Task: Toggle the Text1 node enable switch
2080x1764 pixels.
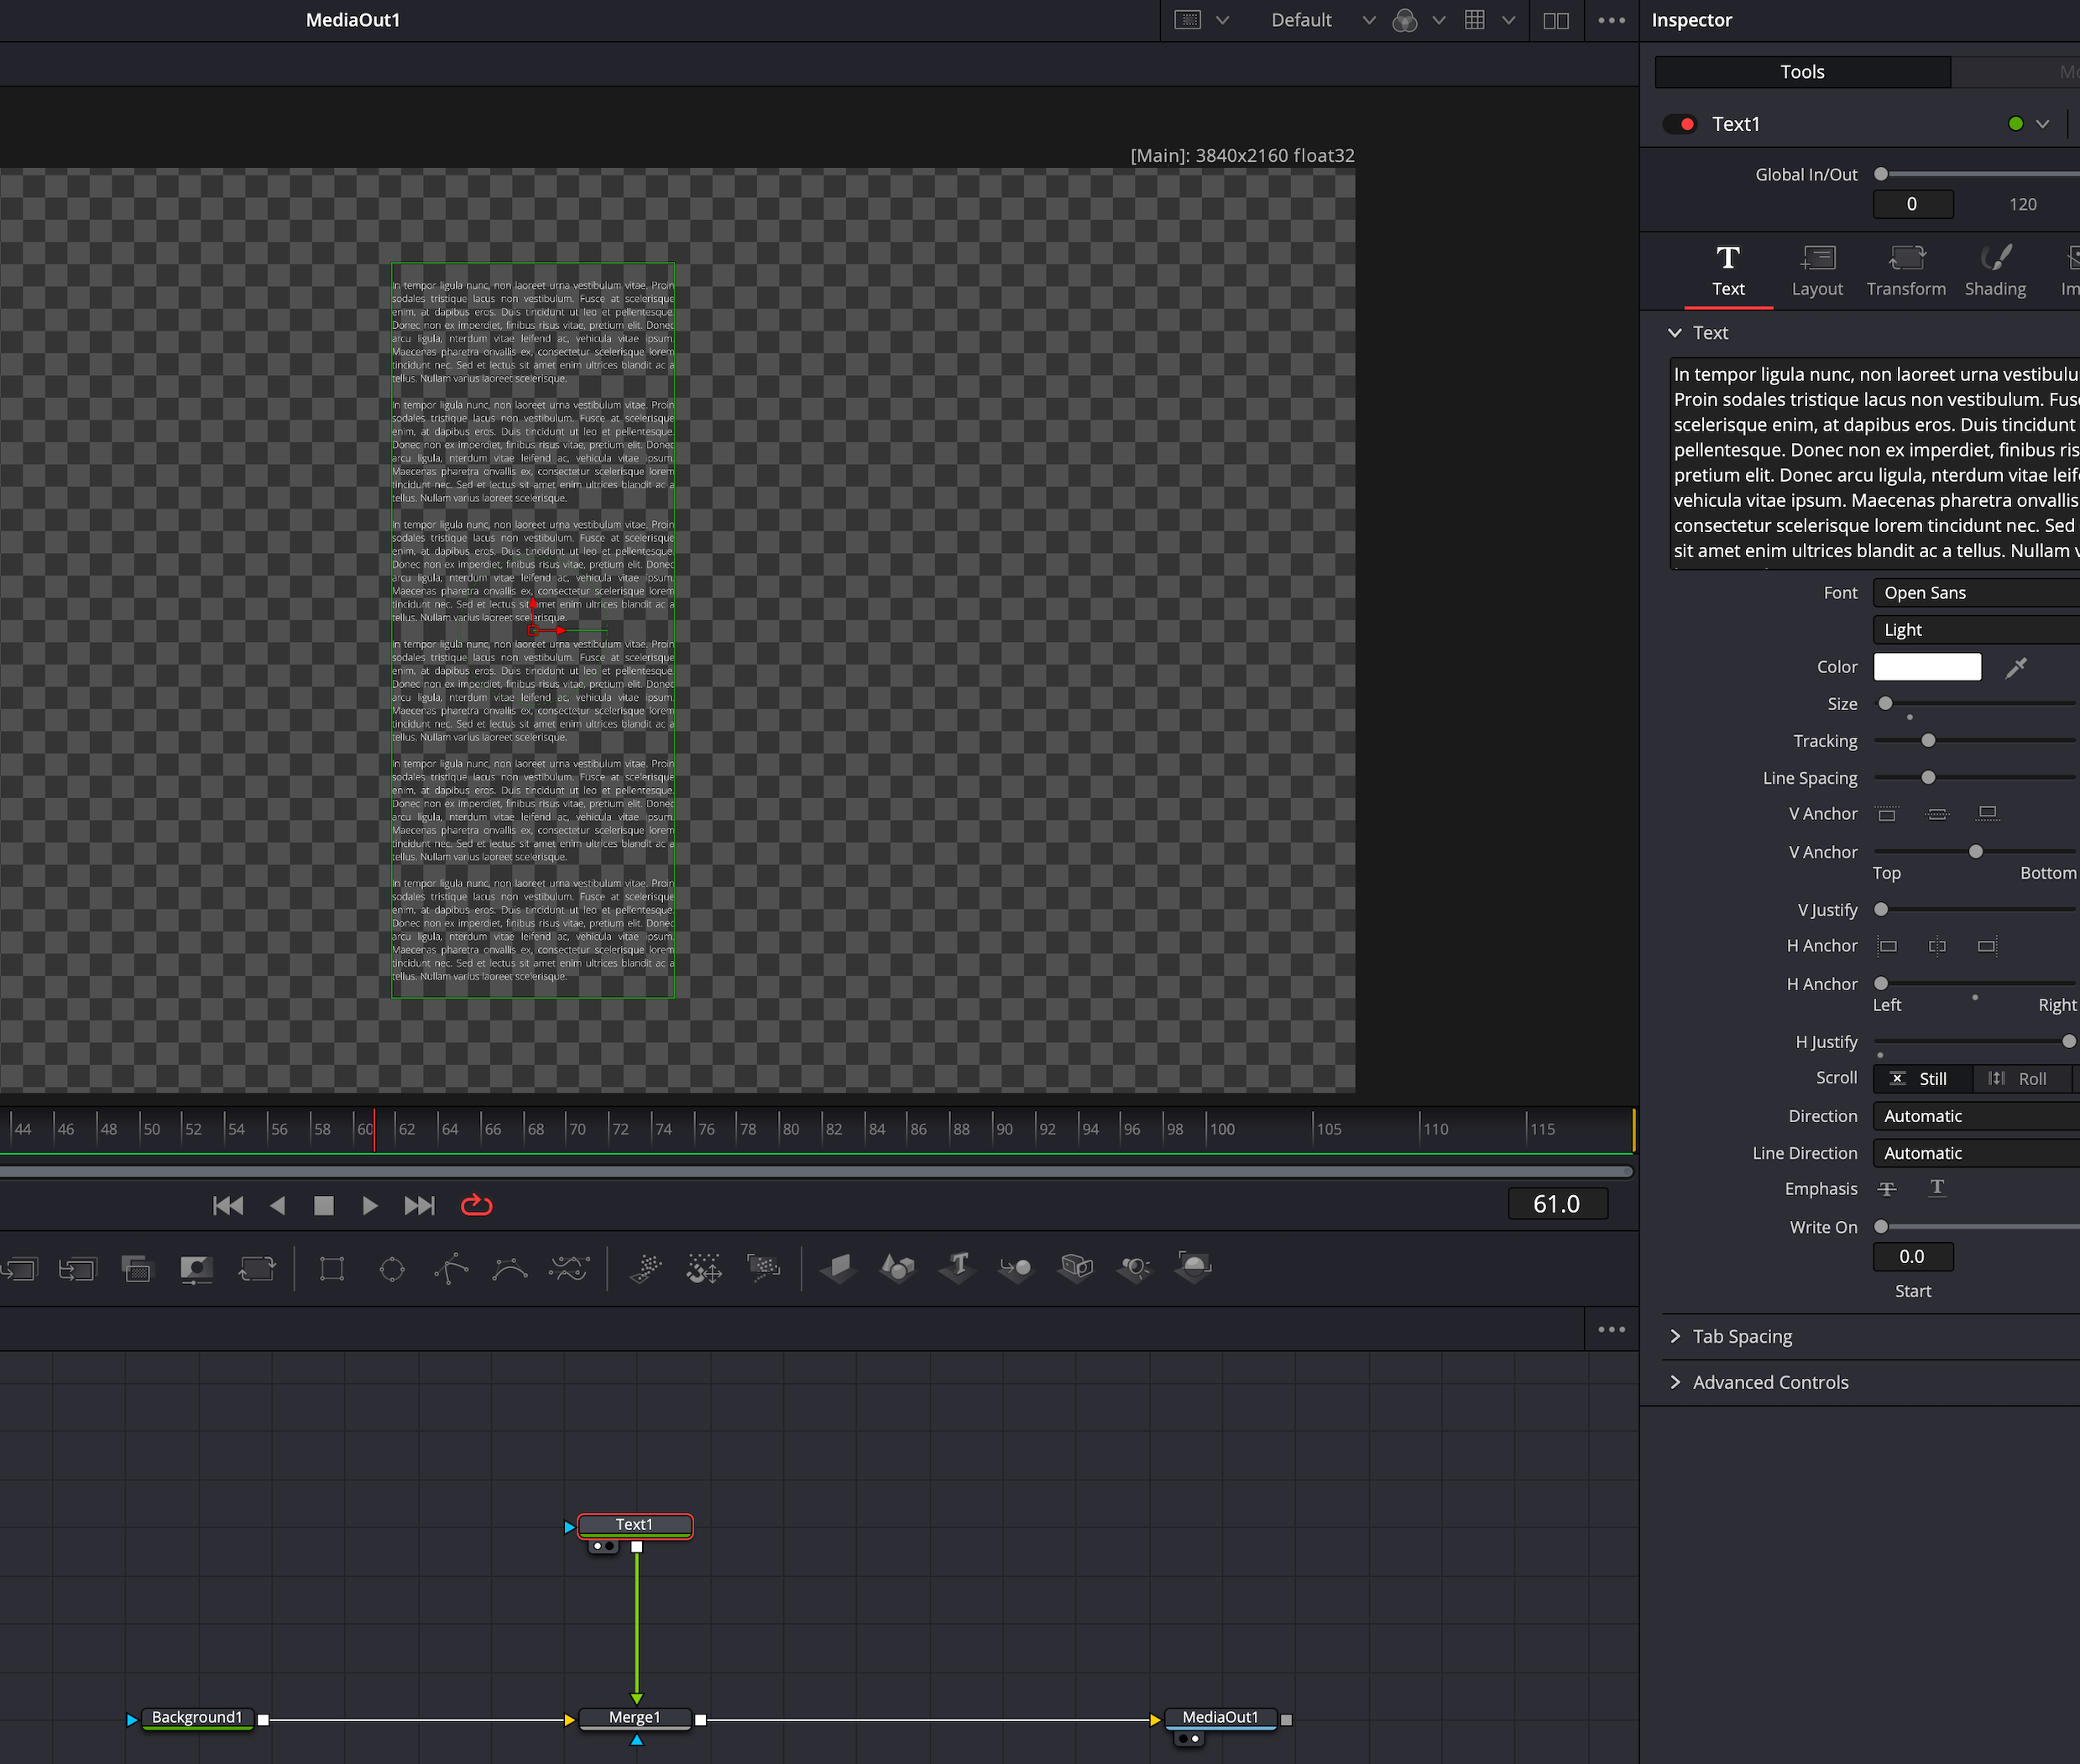Action: click(1680, 124)
